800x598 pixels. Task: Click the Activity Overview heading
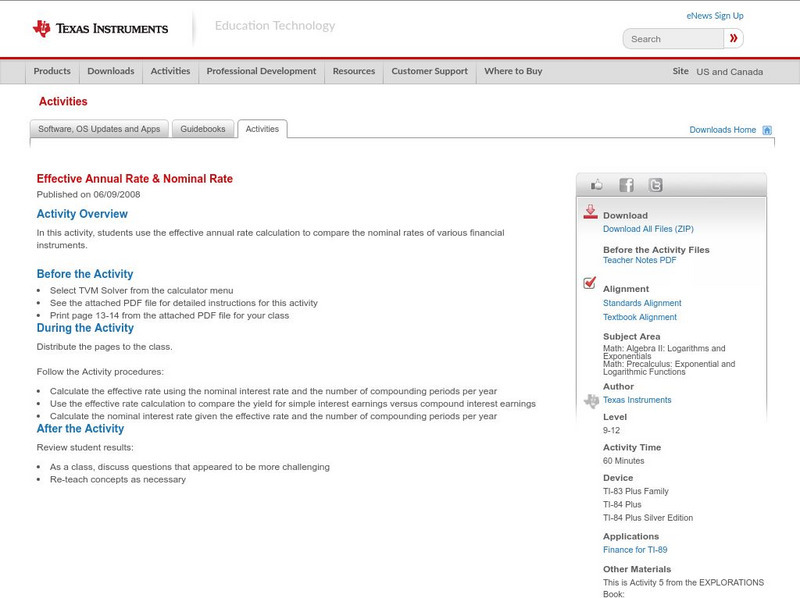tap(82, 214)
